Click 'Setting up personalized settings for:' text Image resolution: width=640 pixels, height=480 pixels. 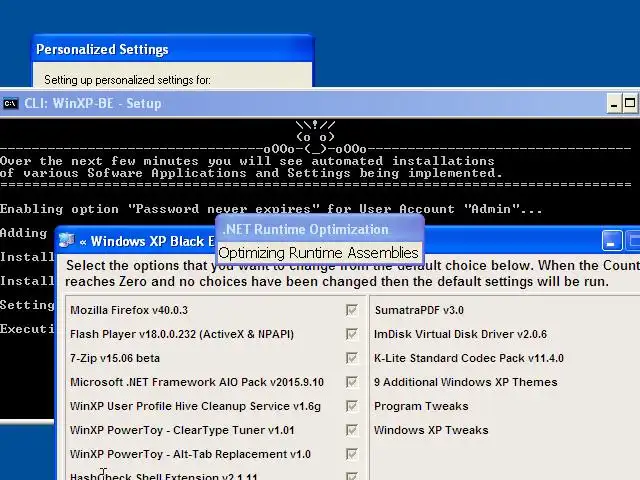[x=127, y=80]
